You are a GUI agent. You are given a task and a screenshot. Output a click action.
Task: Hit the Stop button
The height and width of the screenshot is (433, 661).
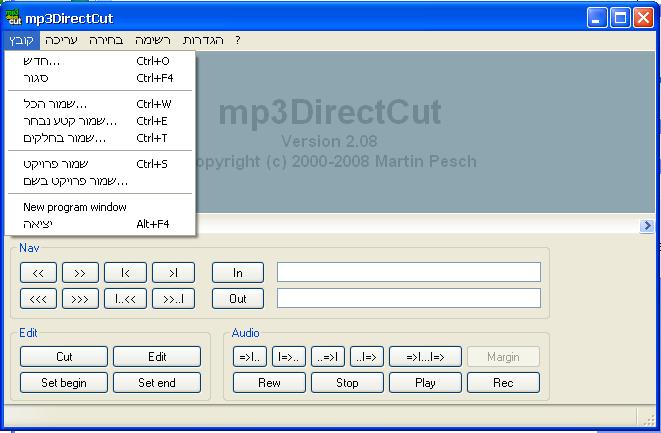click(x=347, y=382)
